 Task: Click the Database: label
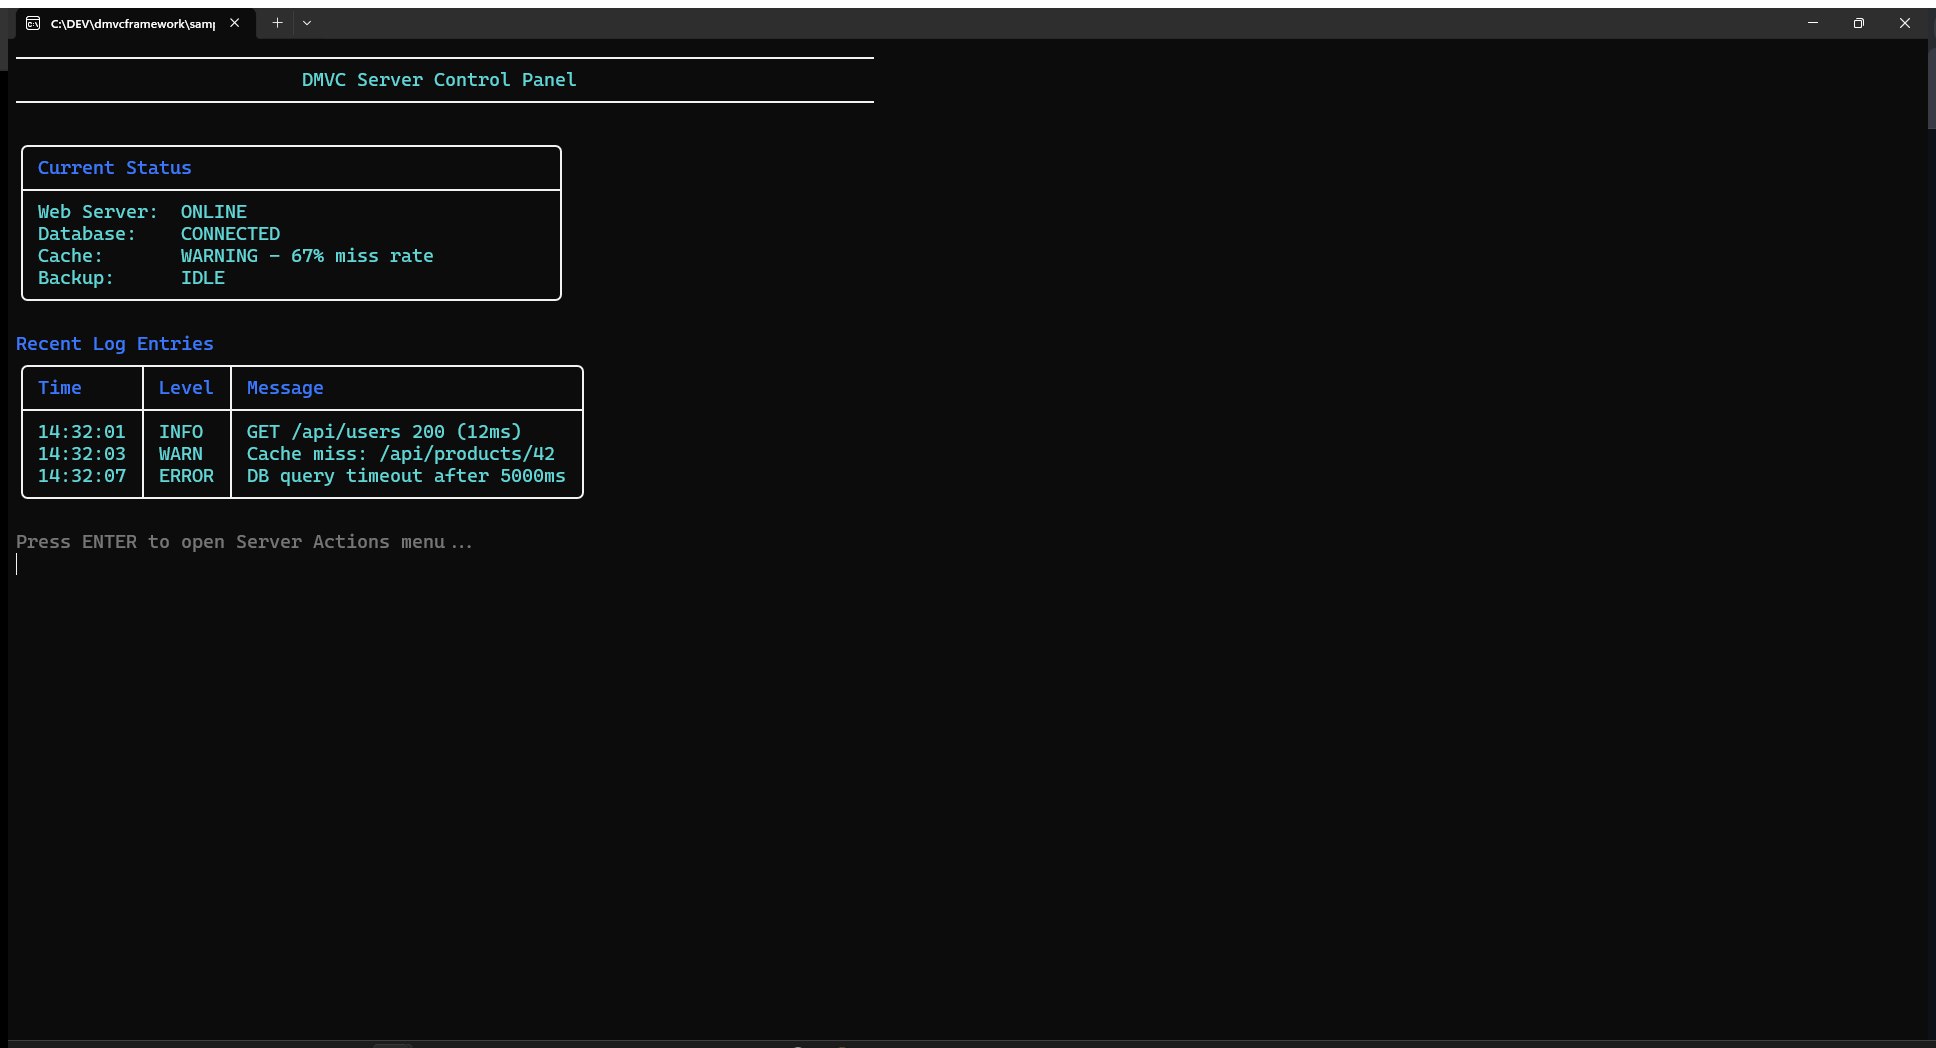(87, 234)
